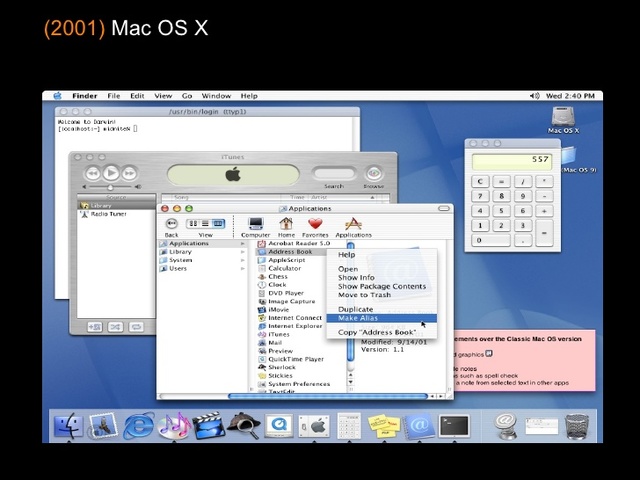Click the Trash in the Dock
Screen dimensions: 640x480
(x=577, y=426)
